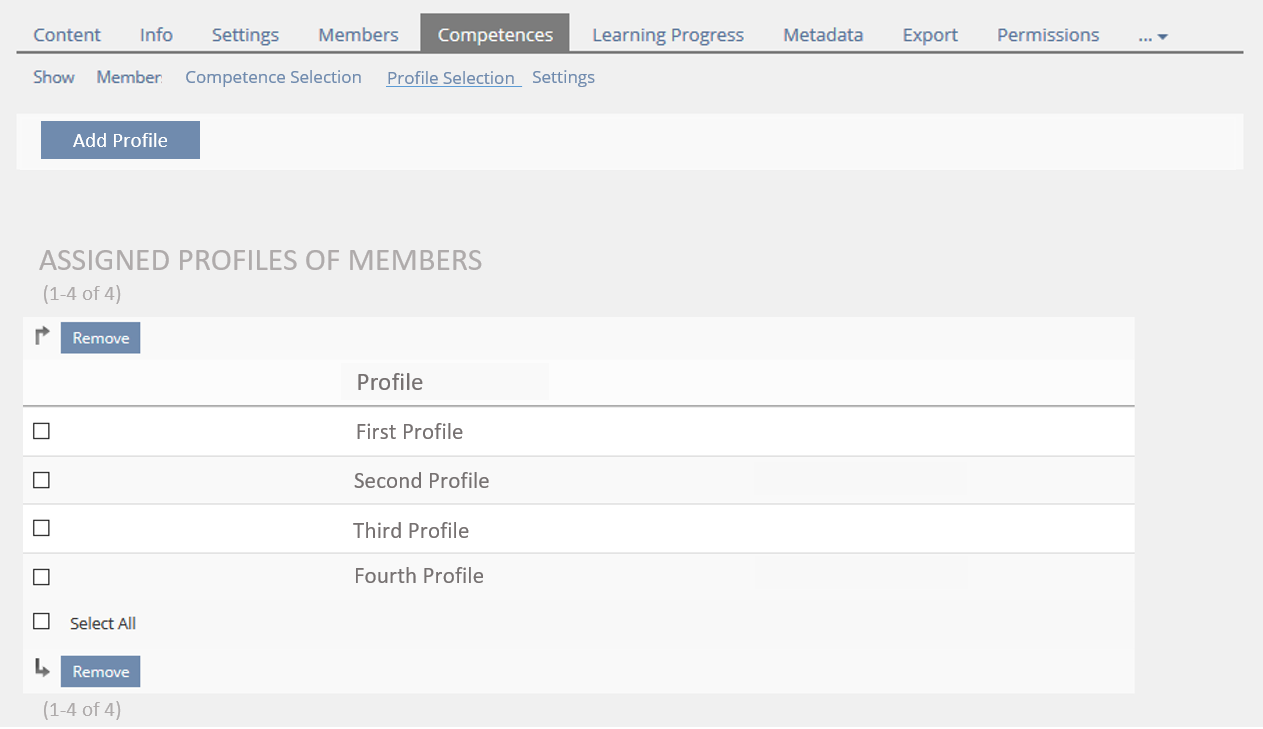Click the bottom arrow icon beside Remove
The height and width of the screenshot is (729, 1263).
pyautogui.click(x=42, y=669)
